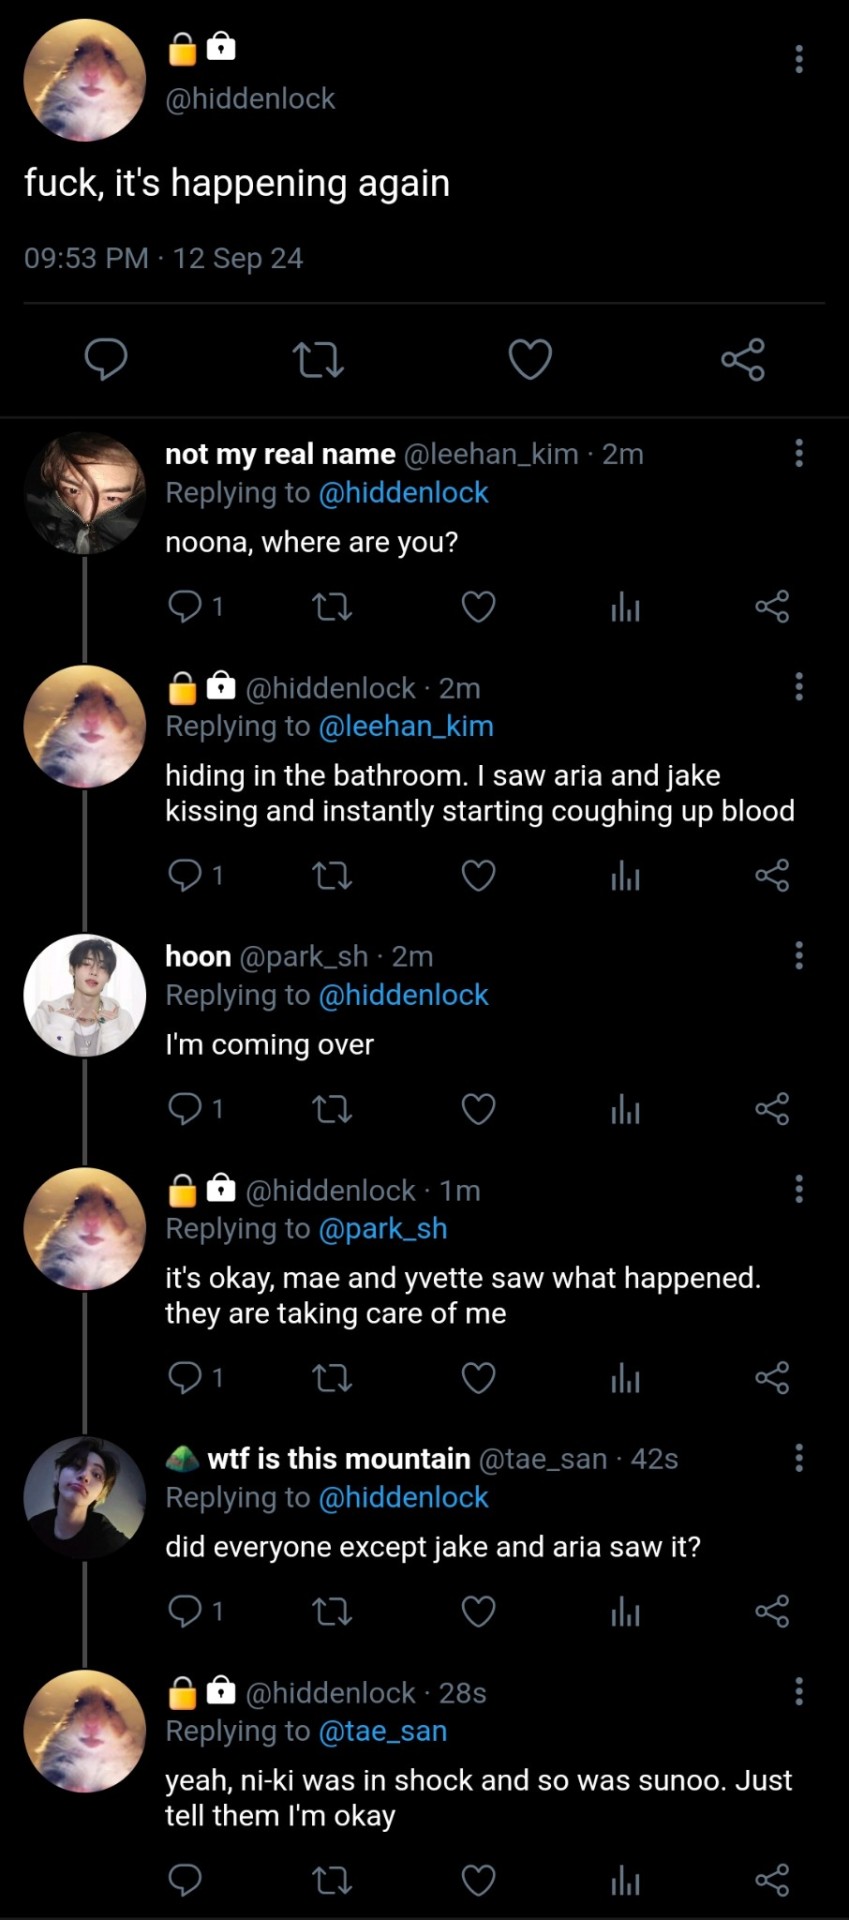Open hoon's profile picture

pyautogui.click(x=85, y=995)
